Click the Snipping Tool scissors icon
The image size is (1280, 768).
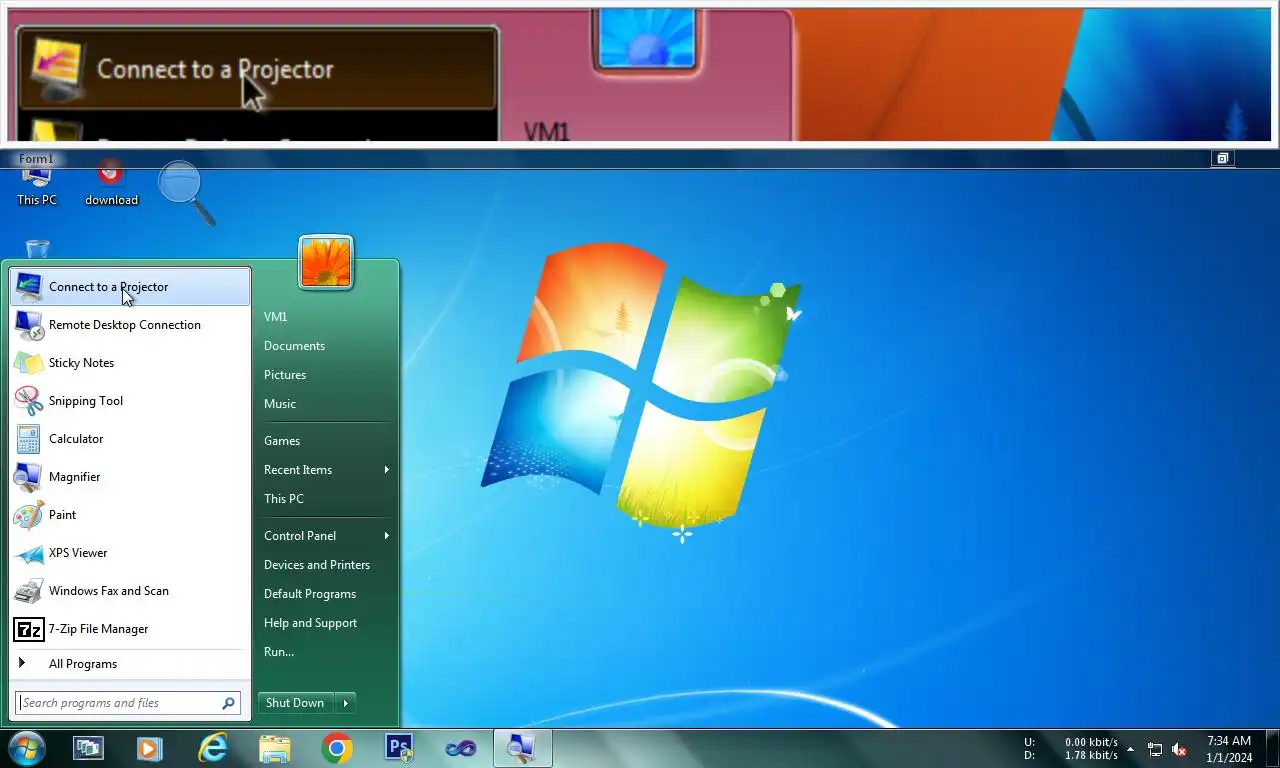28,401
